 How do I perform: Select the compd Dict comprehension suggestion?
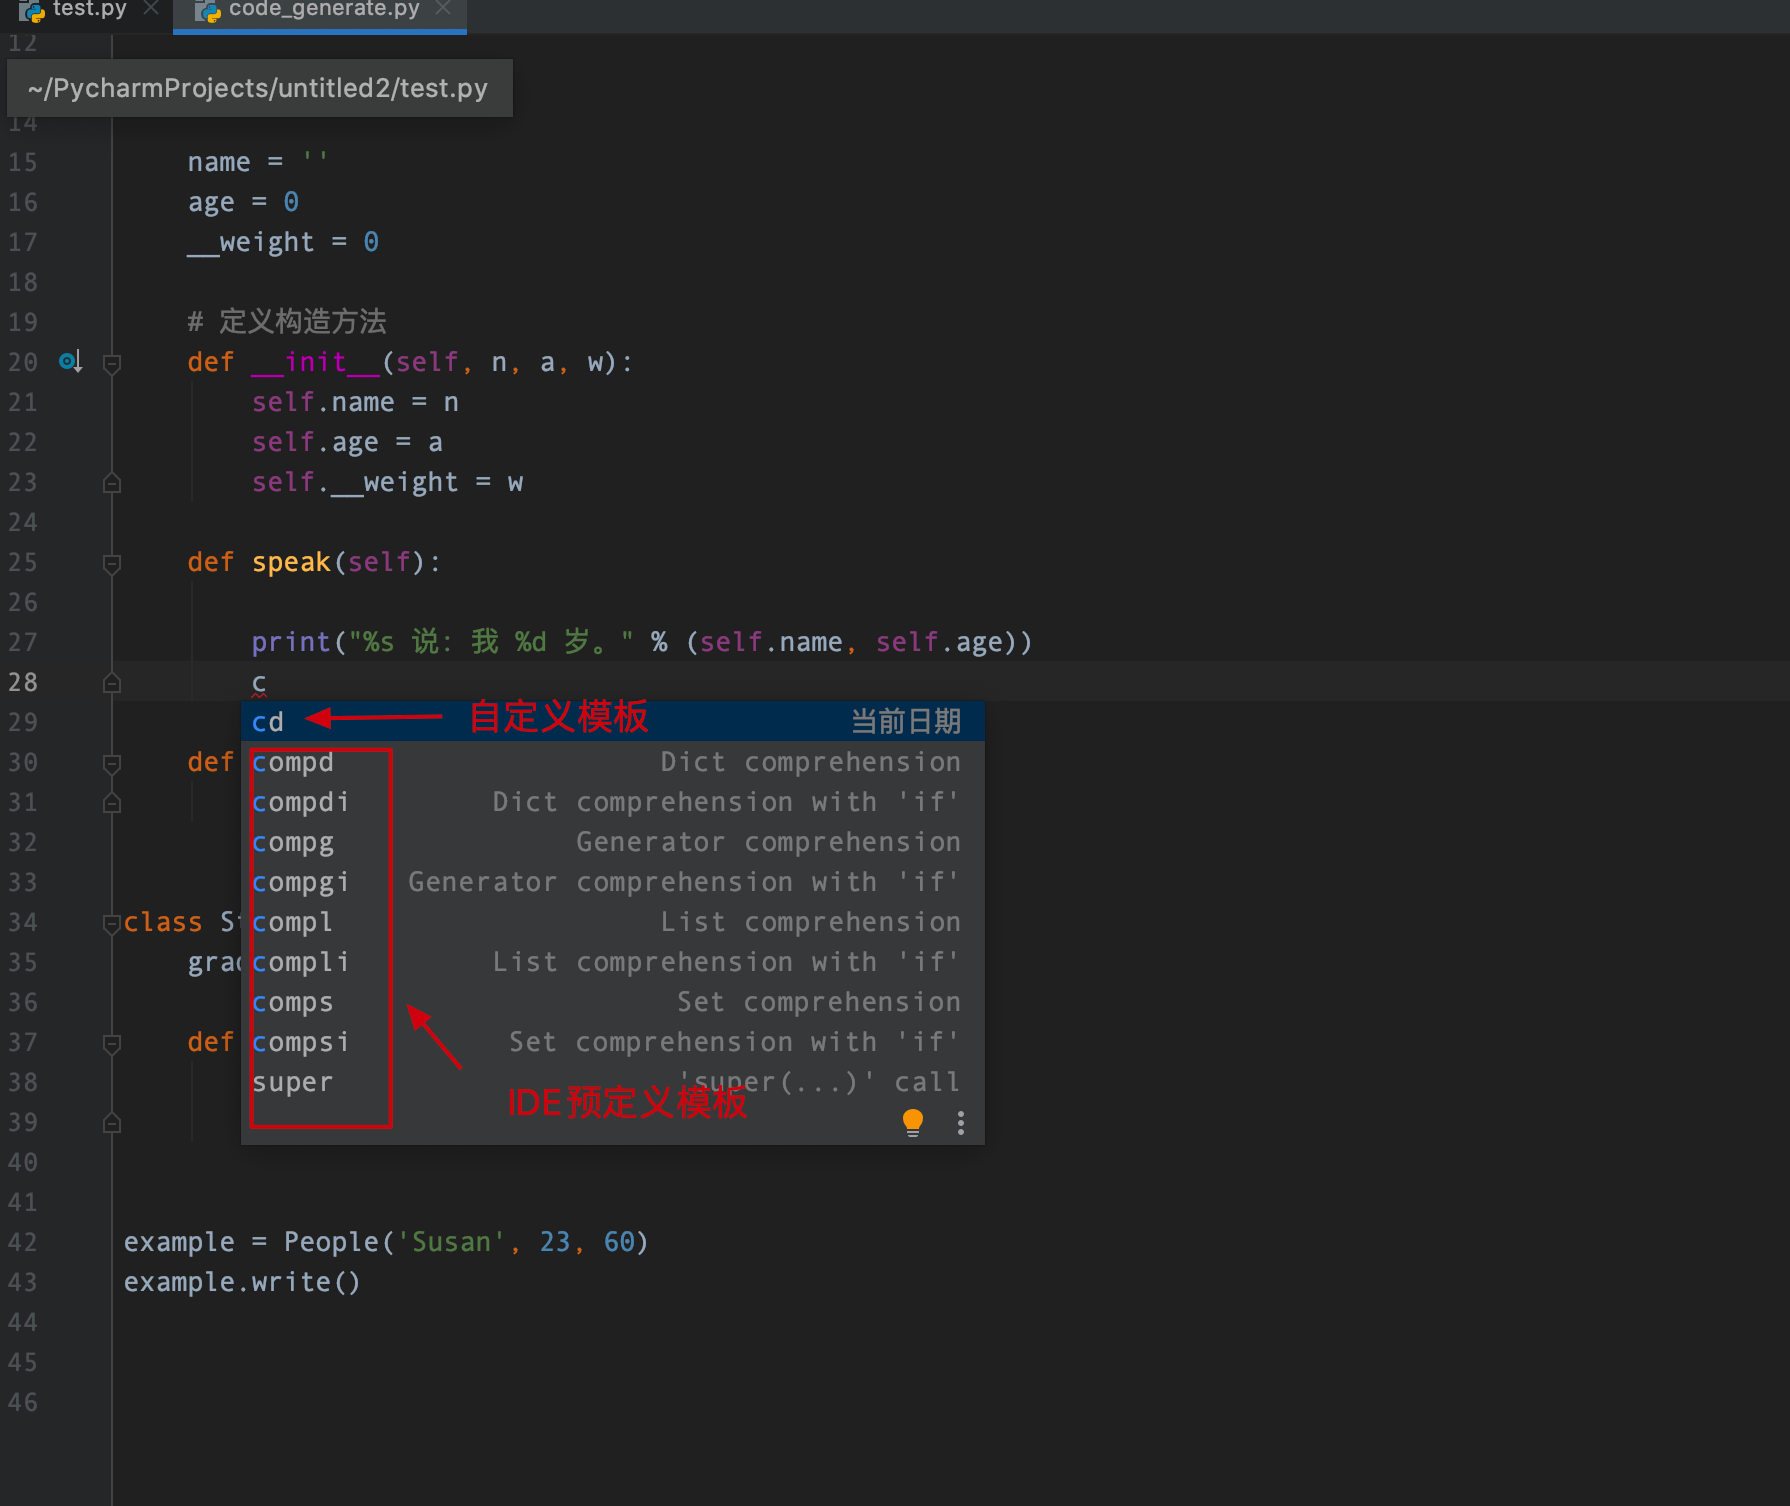pos(613,762)
